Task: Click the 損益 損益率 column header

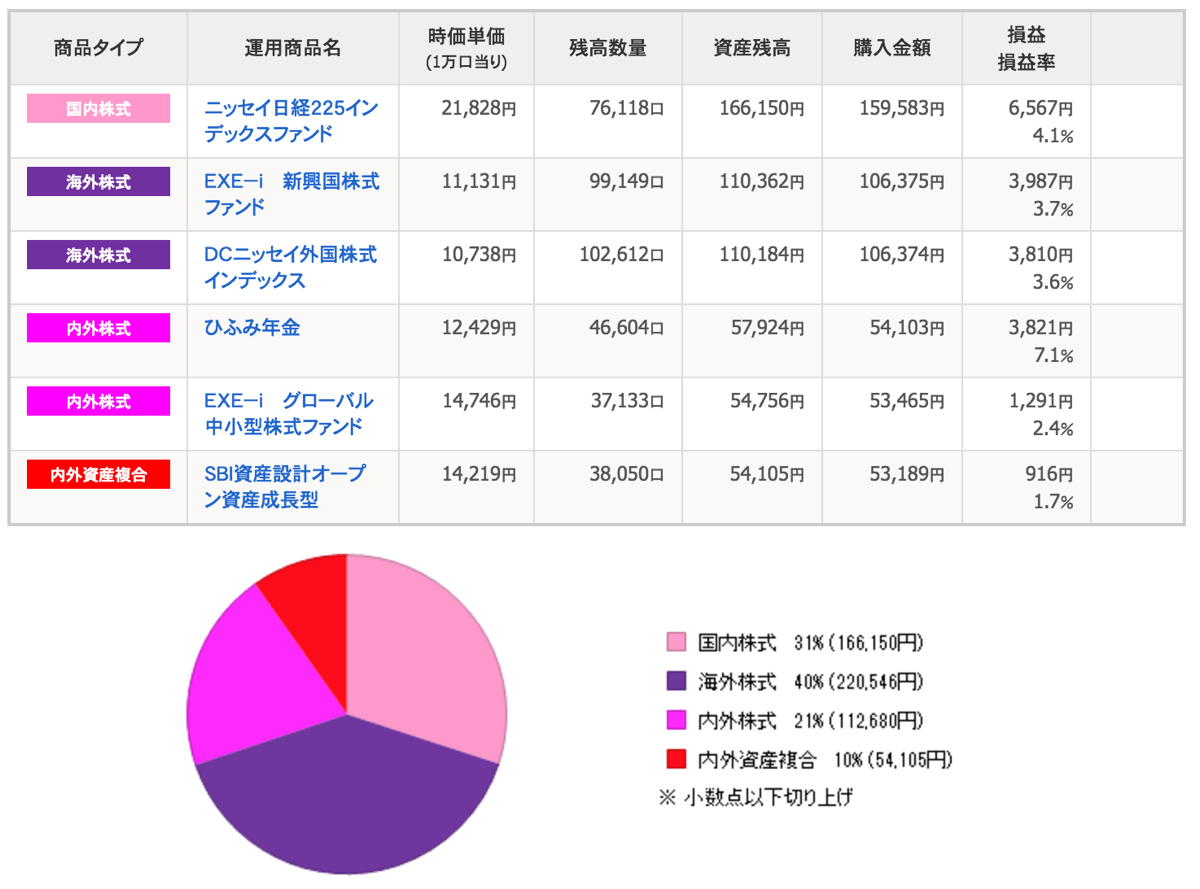Action: tap(1027, 49)
